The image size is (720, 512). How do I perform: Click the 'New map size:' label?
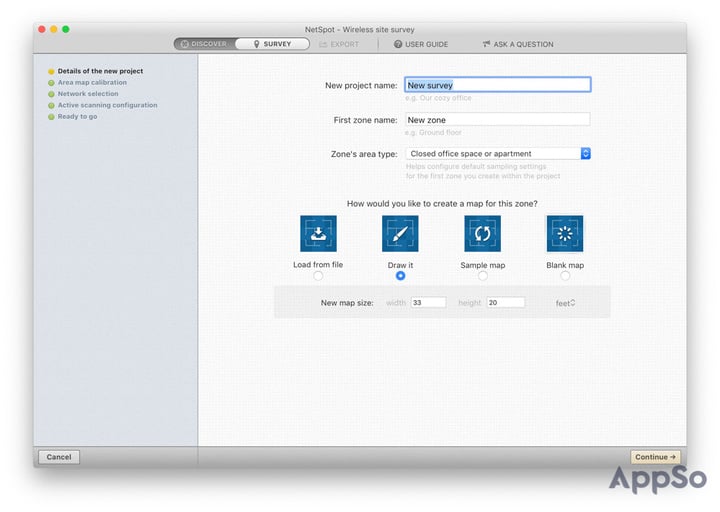point(347,303)
